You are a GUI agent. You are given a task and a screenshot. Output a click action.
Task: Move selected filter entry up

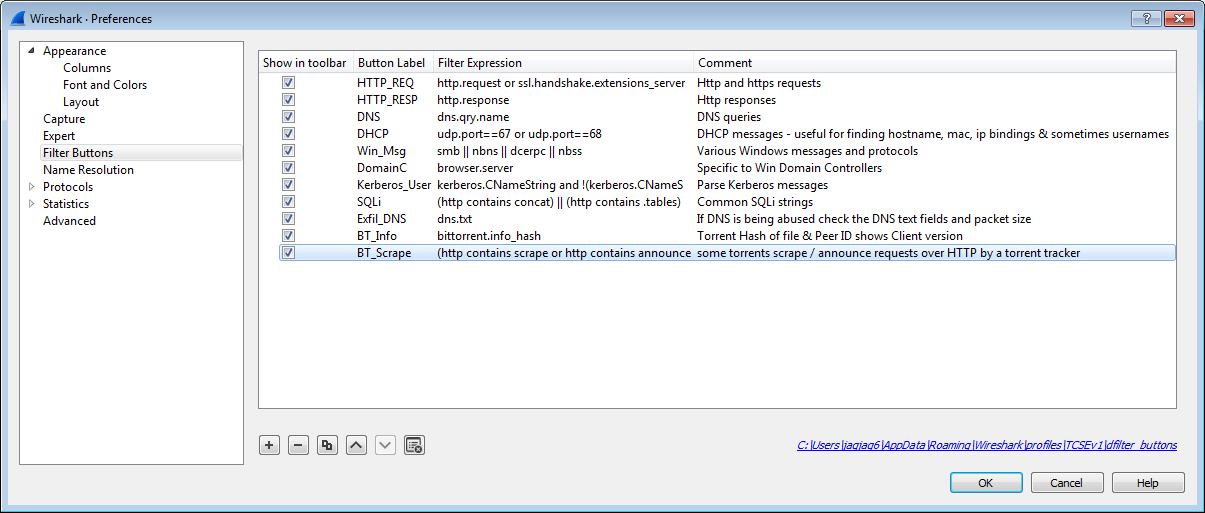(356, 445)
